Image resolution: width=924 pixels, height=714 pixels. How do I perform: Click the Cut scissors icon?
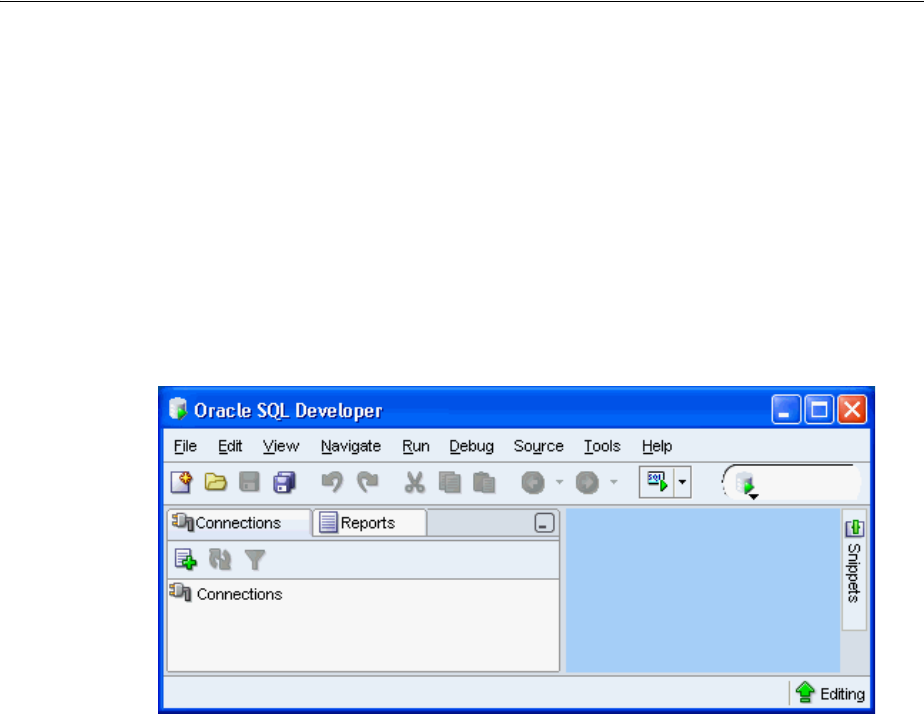(x=414, y=482)
